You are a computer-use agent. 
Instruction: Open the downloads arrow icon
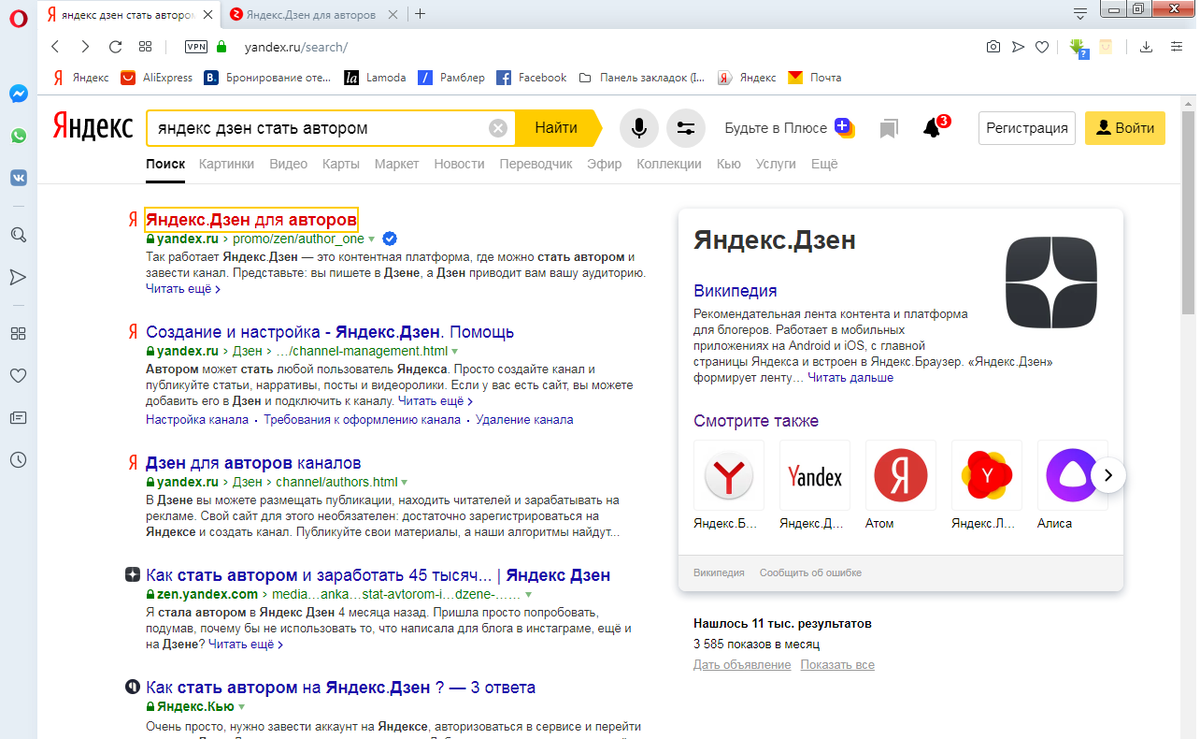(1146, 47)
